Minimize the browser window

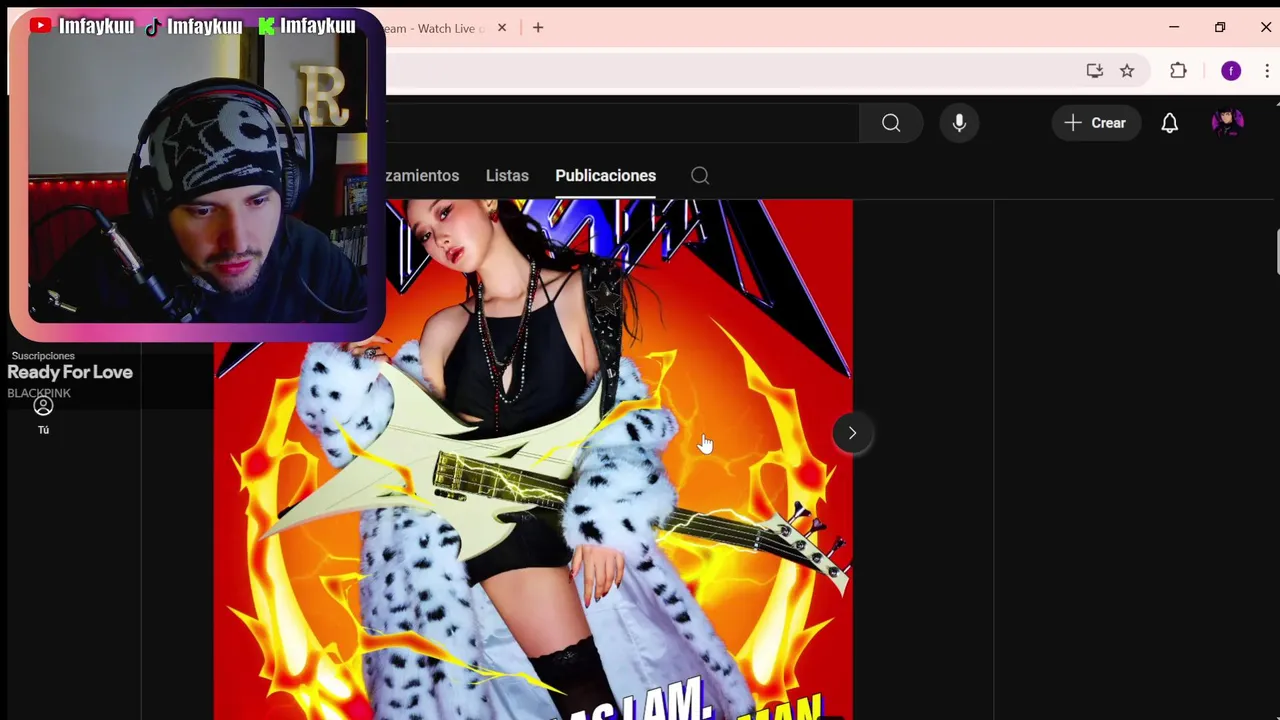pos(1174,27)
